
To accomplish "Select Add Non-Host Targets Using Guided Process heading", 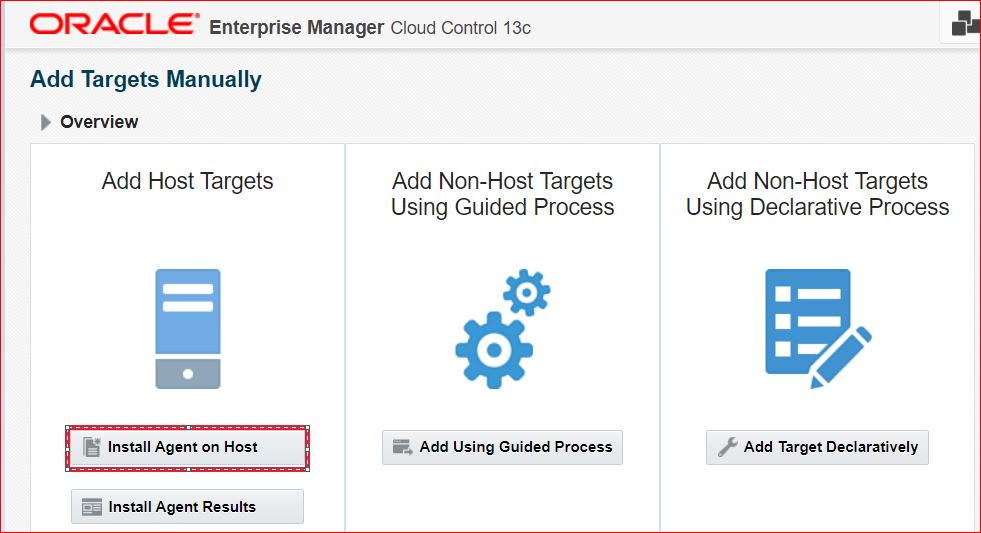I will click(502, 194).
